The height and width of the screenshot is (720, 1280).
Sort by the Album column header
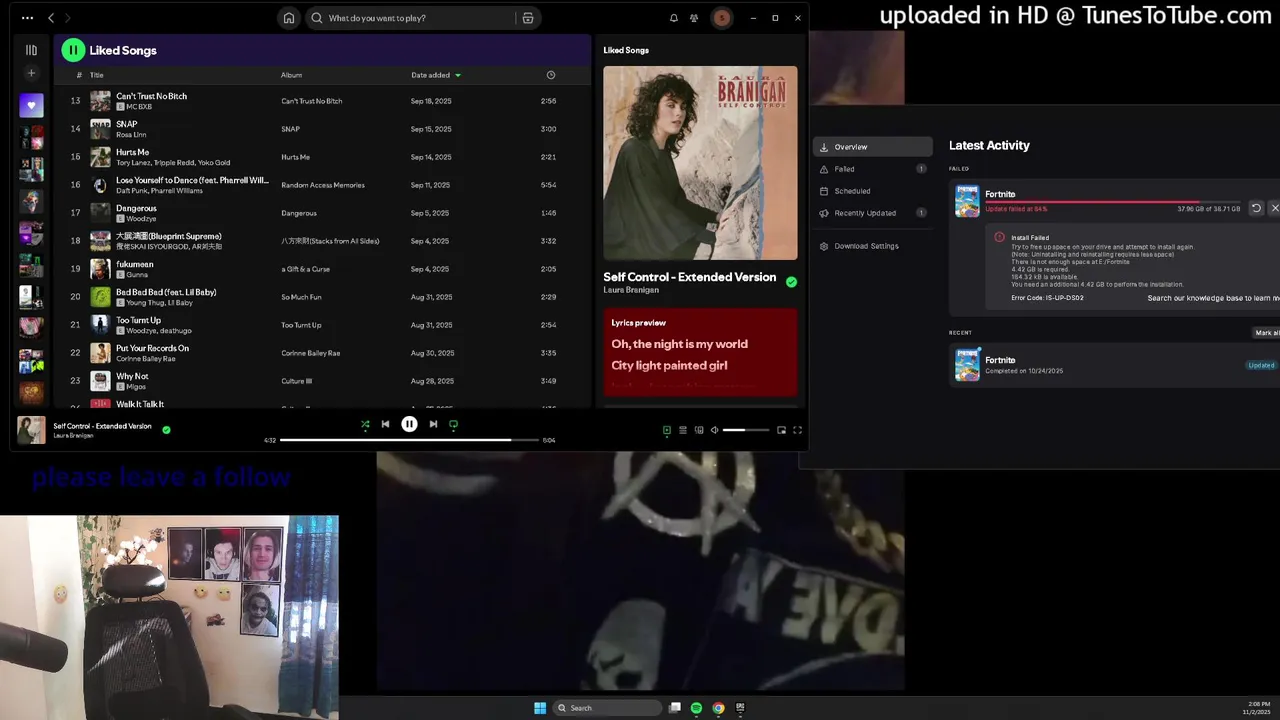click(291, 75)
